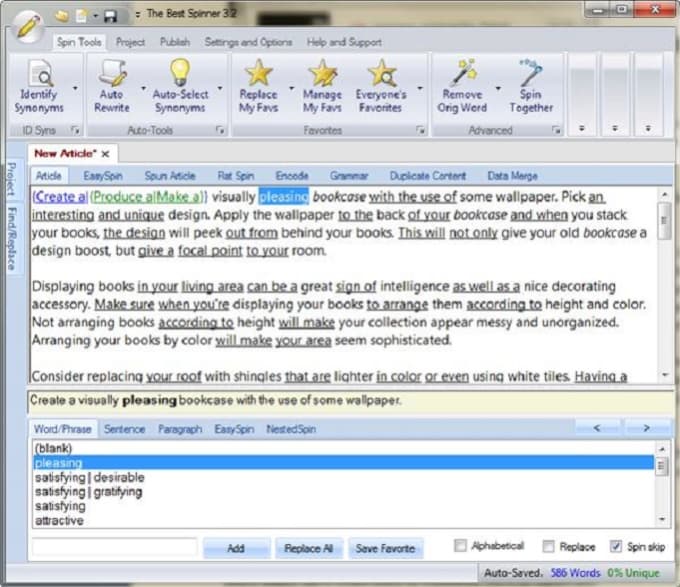680x587 pixels.
Task: Click the Save Favorite button
Action: pos(386,548)
